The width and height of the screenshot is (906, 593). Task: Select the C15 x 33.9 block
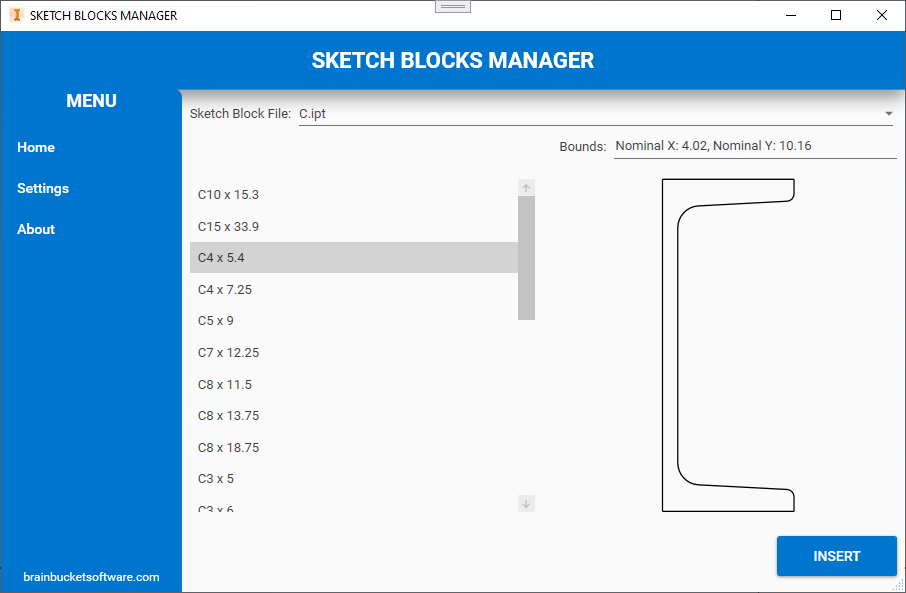(229, 227)
